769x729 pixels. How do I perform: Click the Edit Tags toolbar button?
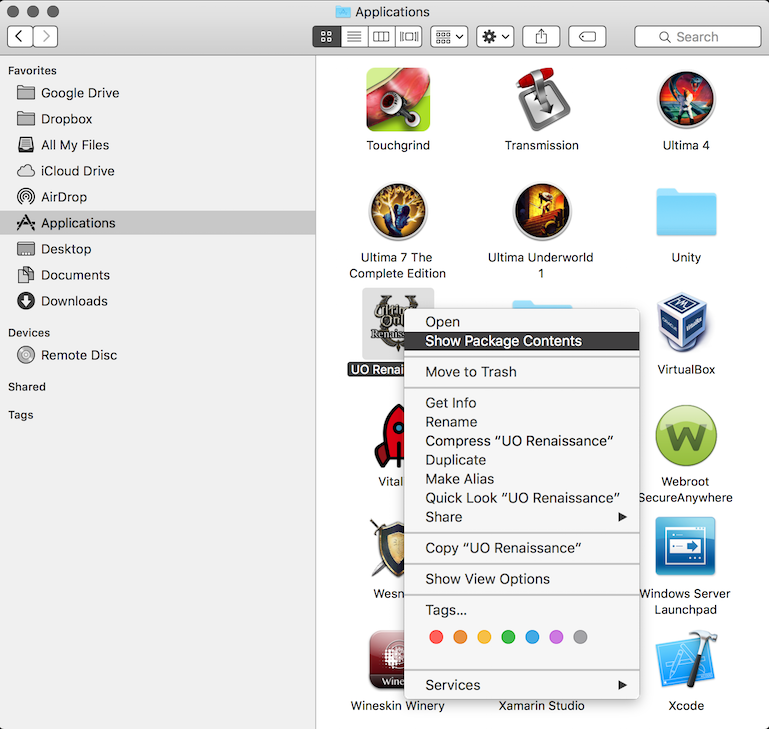(587, 37)
